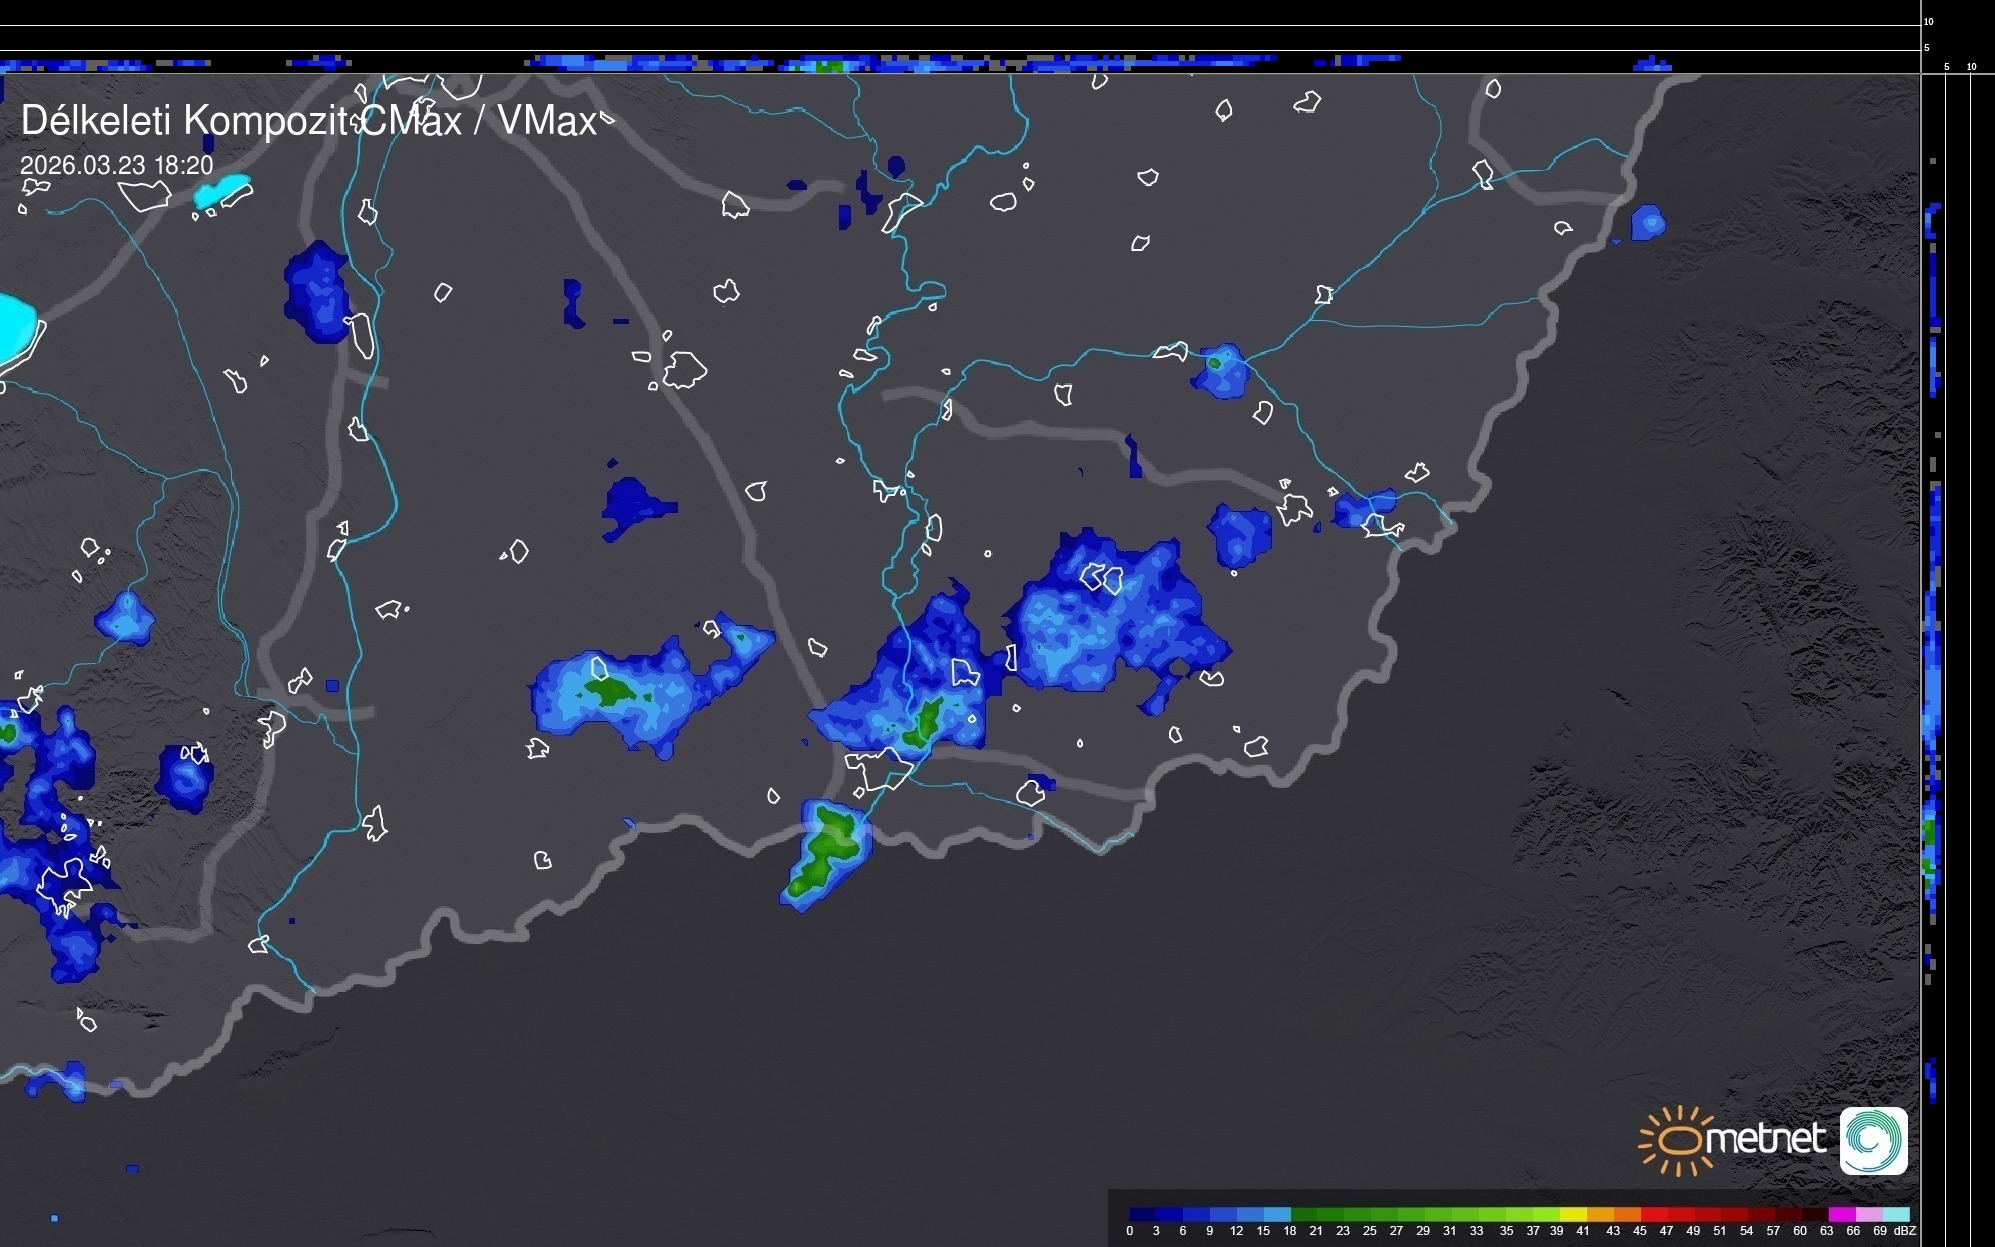This screenshot has width=1995, height=1247.
Task: Click the magenta 63 dBZ legend swatch
Action: 1841,1215
